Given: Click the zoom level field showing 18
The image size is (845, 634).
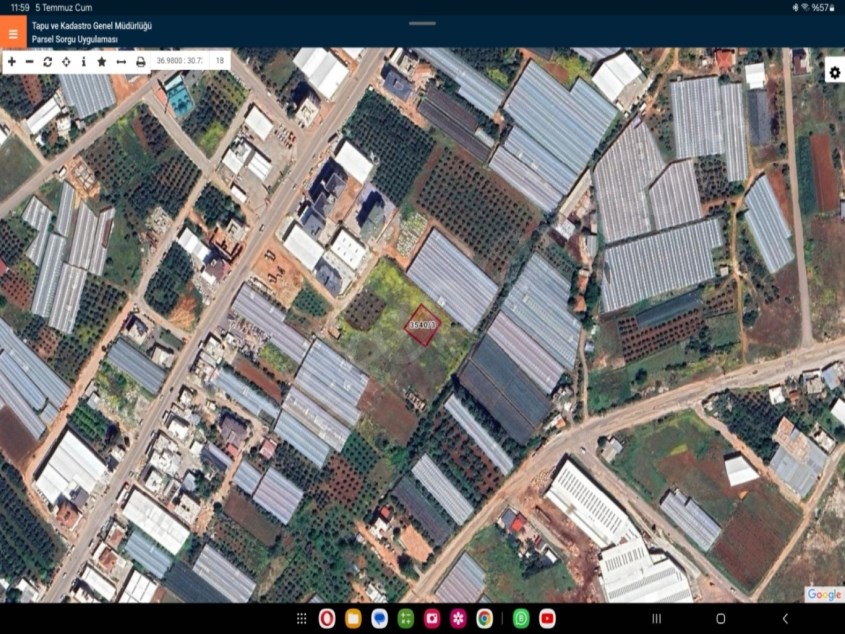Looking at the screenshot, I should click(219, 61).
